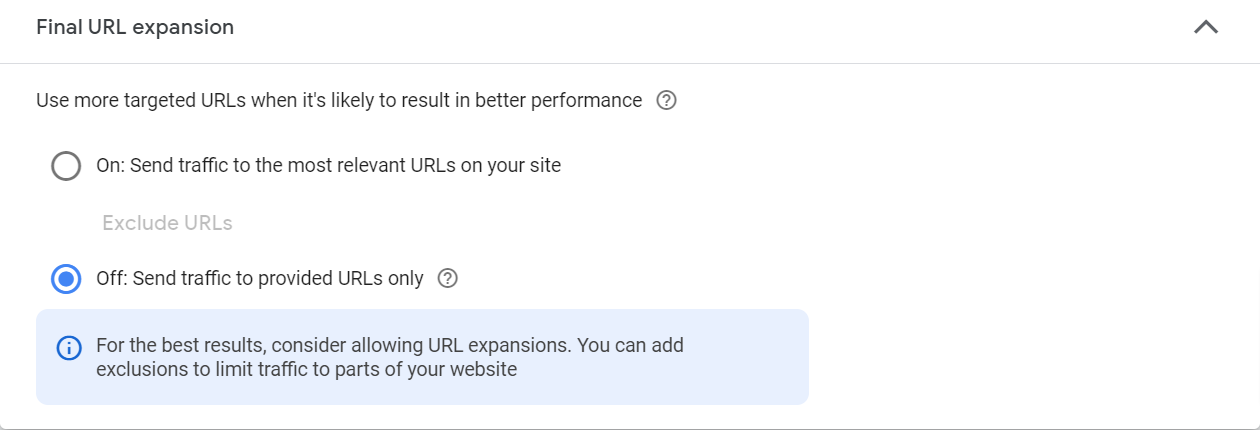This screenshot has height=430, width=1260.
Task: Choose 'On: Send traffic to the most relevant URLs' label
Action: click(x=329, y=166)
